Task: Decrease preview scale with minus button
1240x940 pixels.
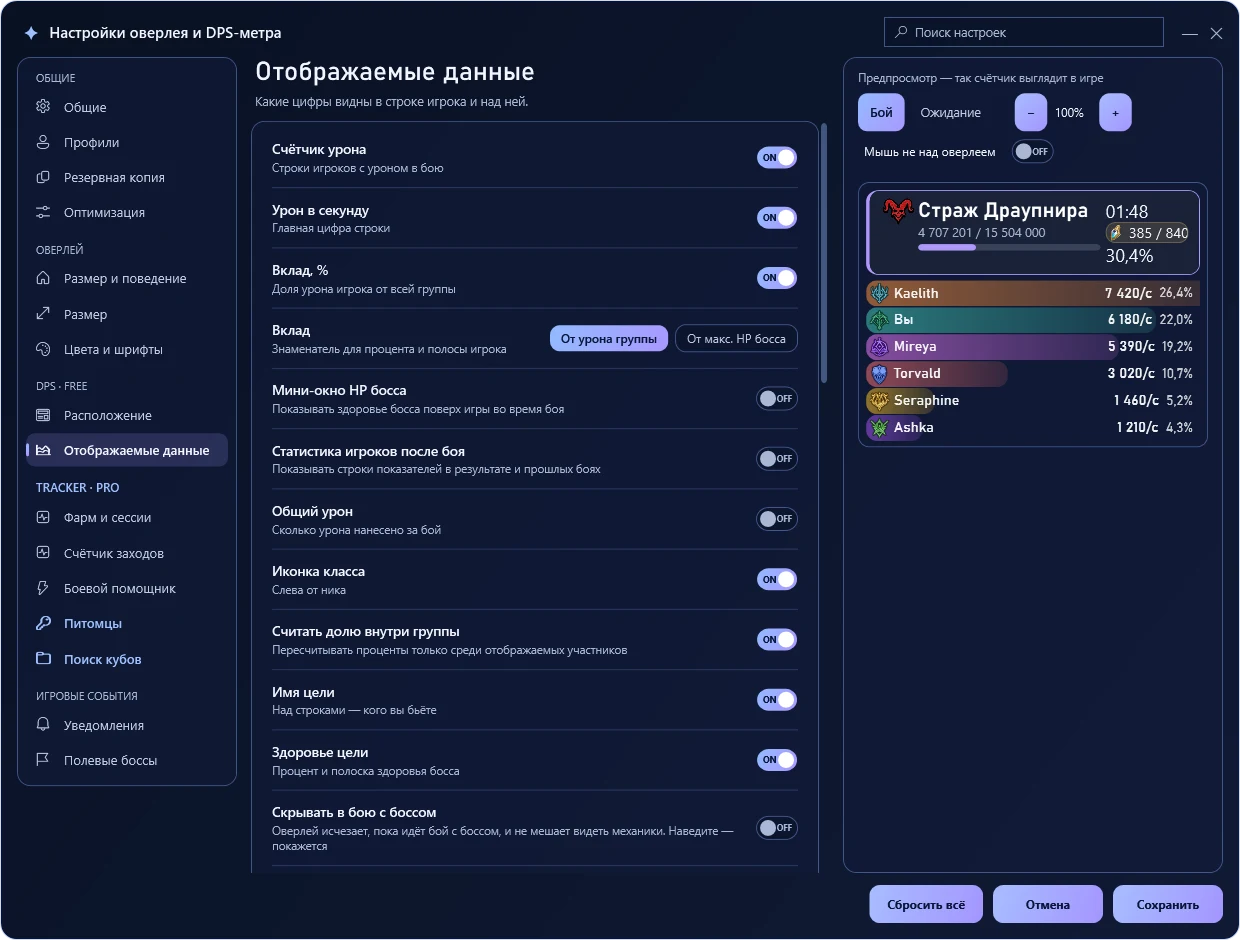Action: pos(1031,113)
